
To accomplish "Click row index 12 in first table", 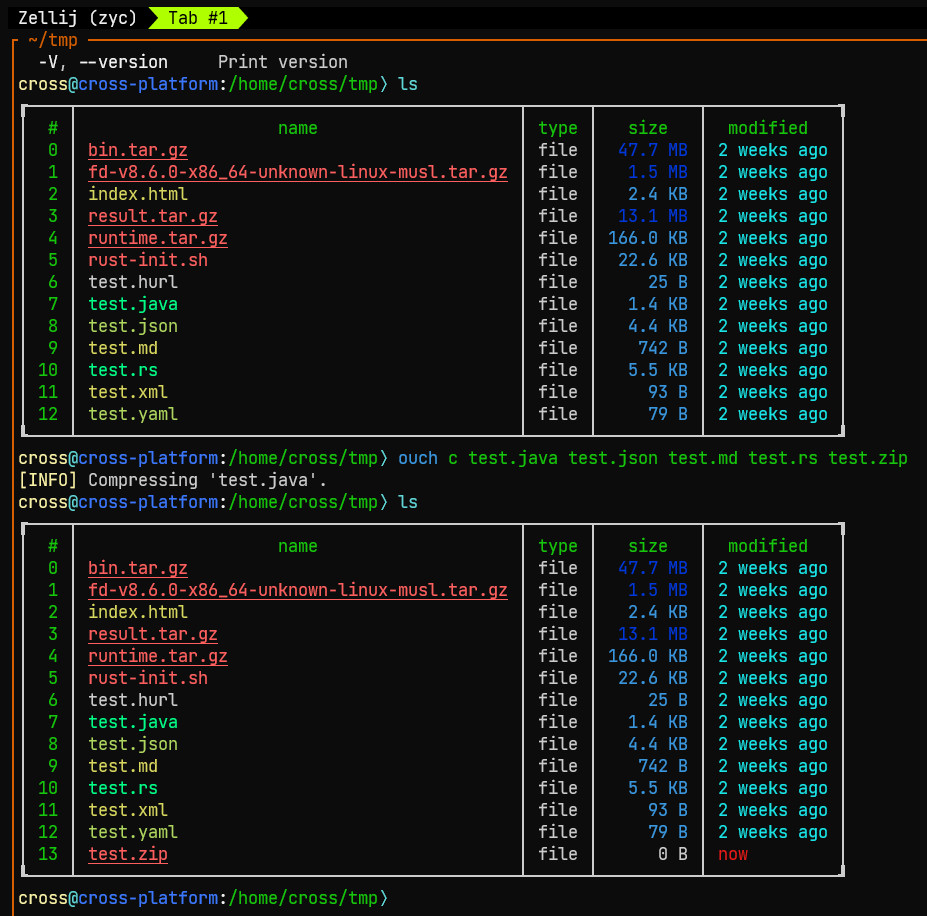I will pyautogui.click(x=48, y=415).
